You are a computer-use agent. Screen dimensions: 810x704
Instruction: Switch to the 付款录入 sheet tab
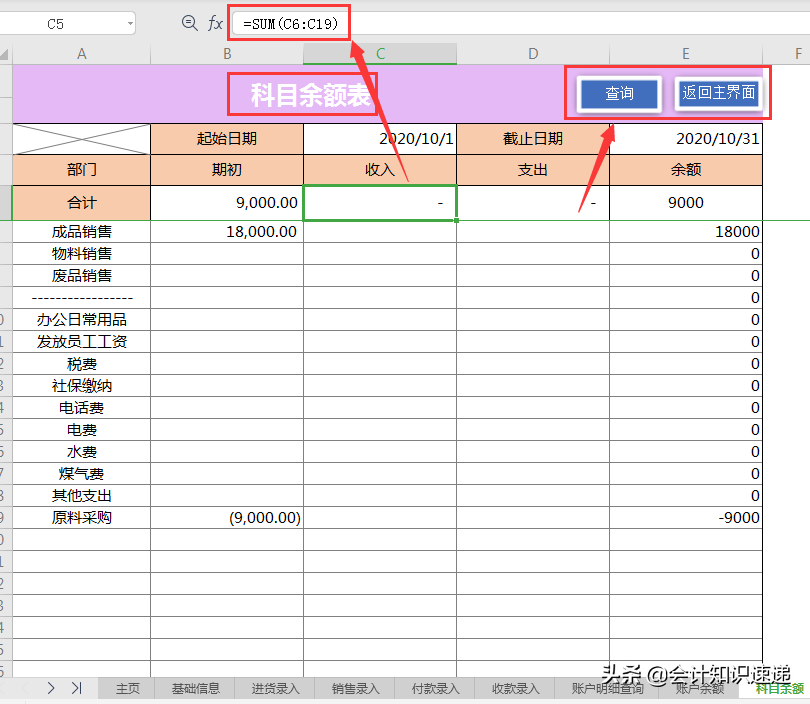pos(435,689)
